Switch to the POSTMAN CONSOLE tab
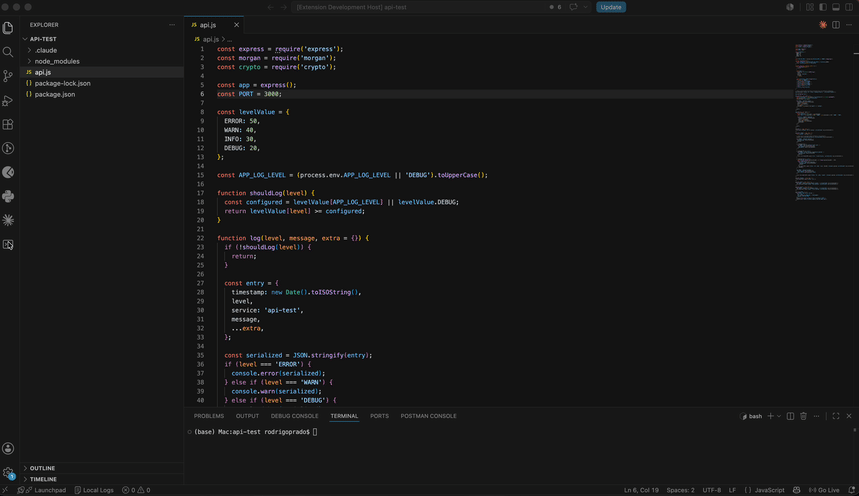859x496 pixels. (x=428, y=416)
